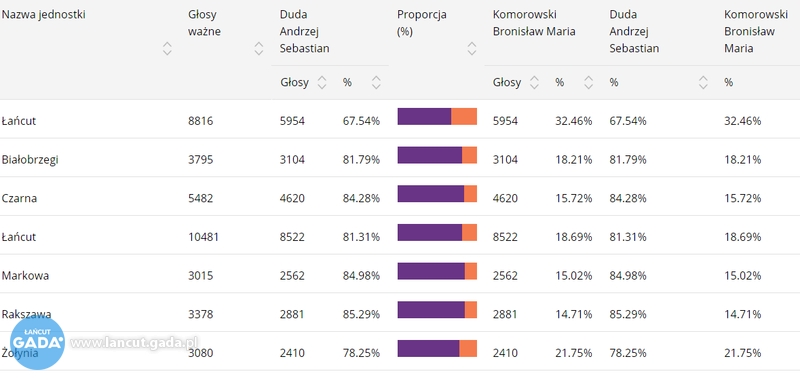This screenshot has height=380, width=800.
Task: Select Markowa unit name
Action: pos(26,276)
